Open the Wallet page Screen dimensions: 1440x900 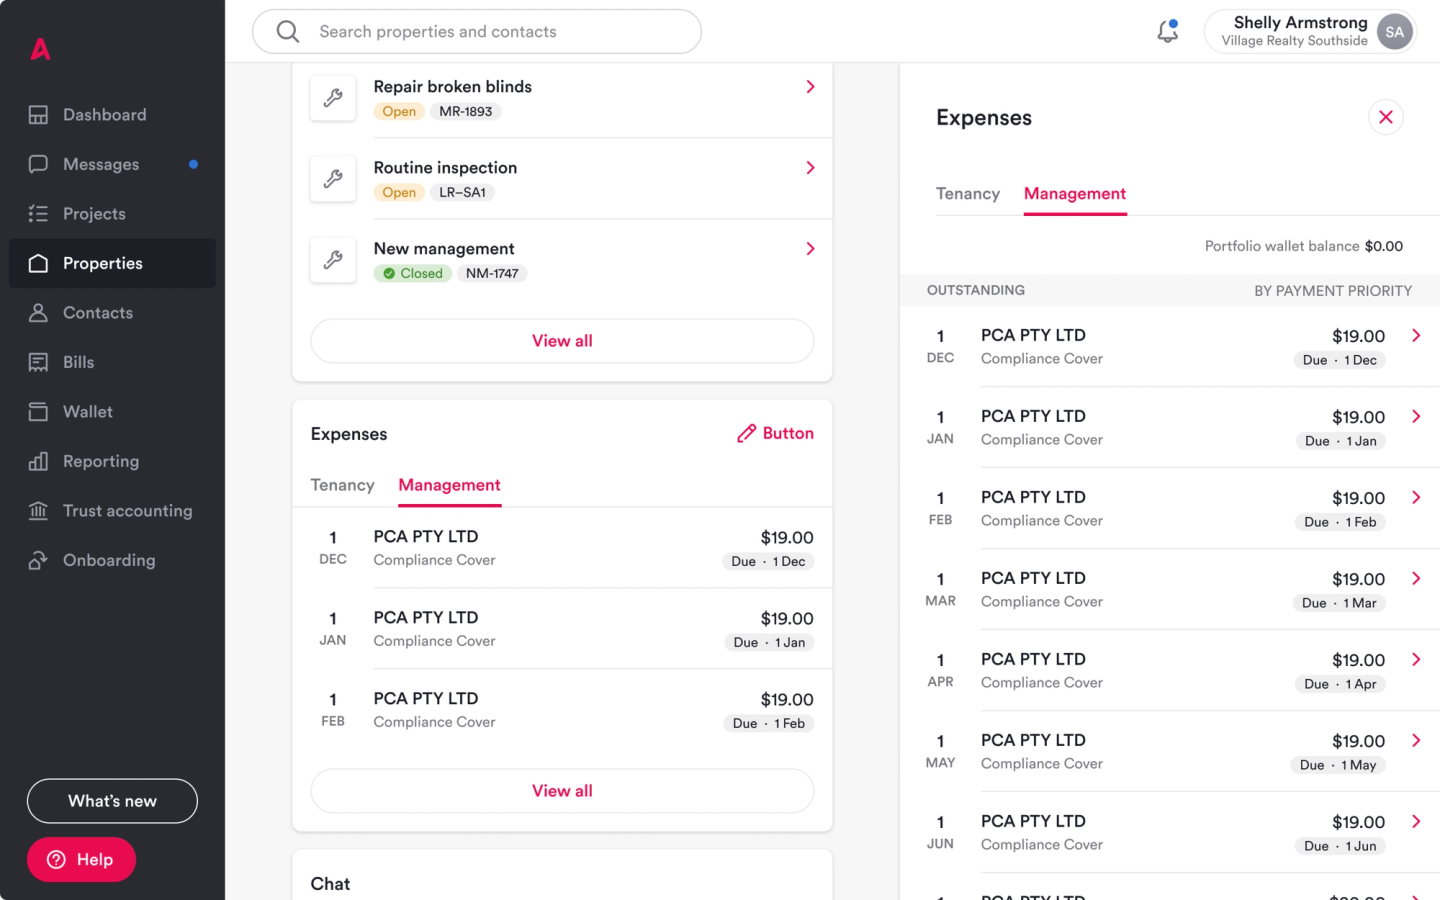tap(88, 412)
